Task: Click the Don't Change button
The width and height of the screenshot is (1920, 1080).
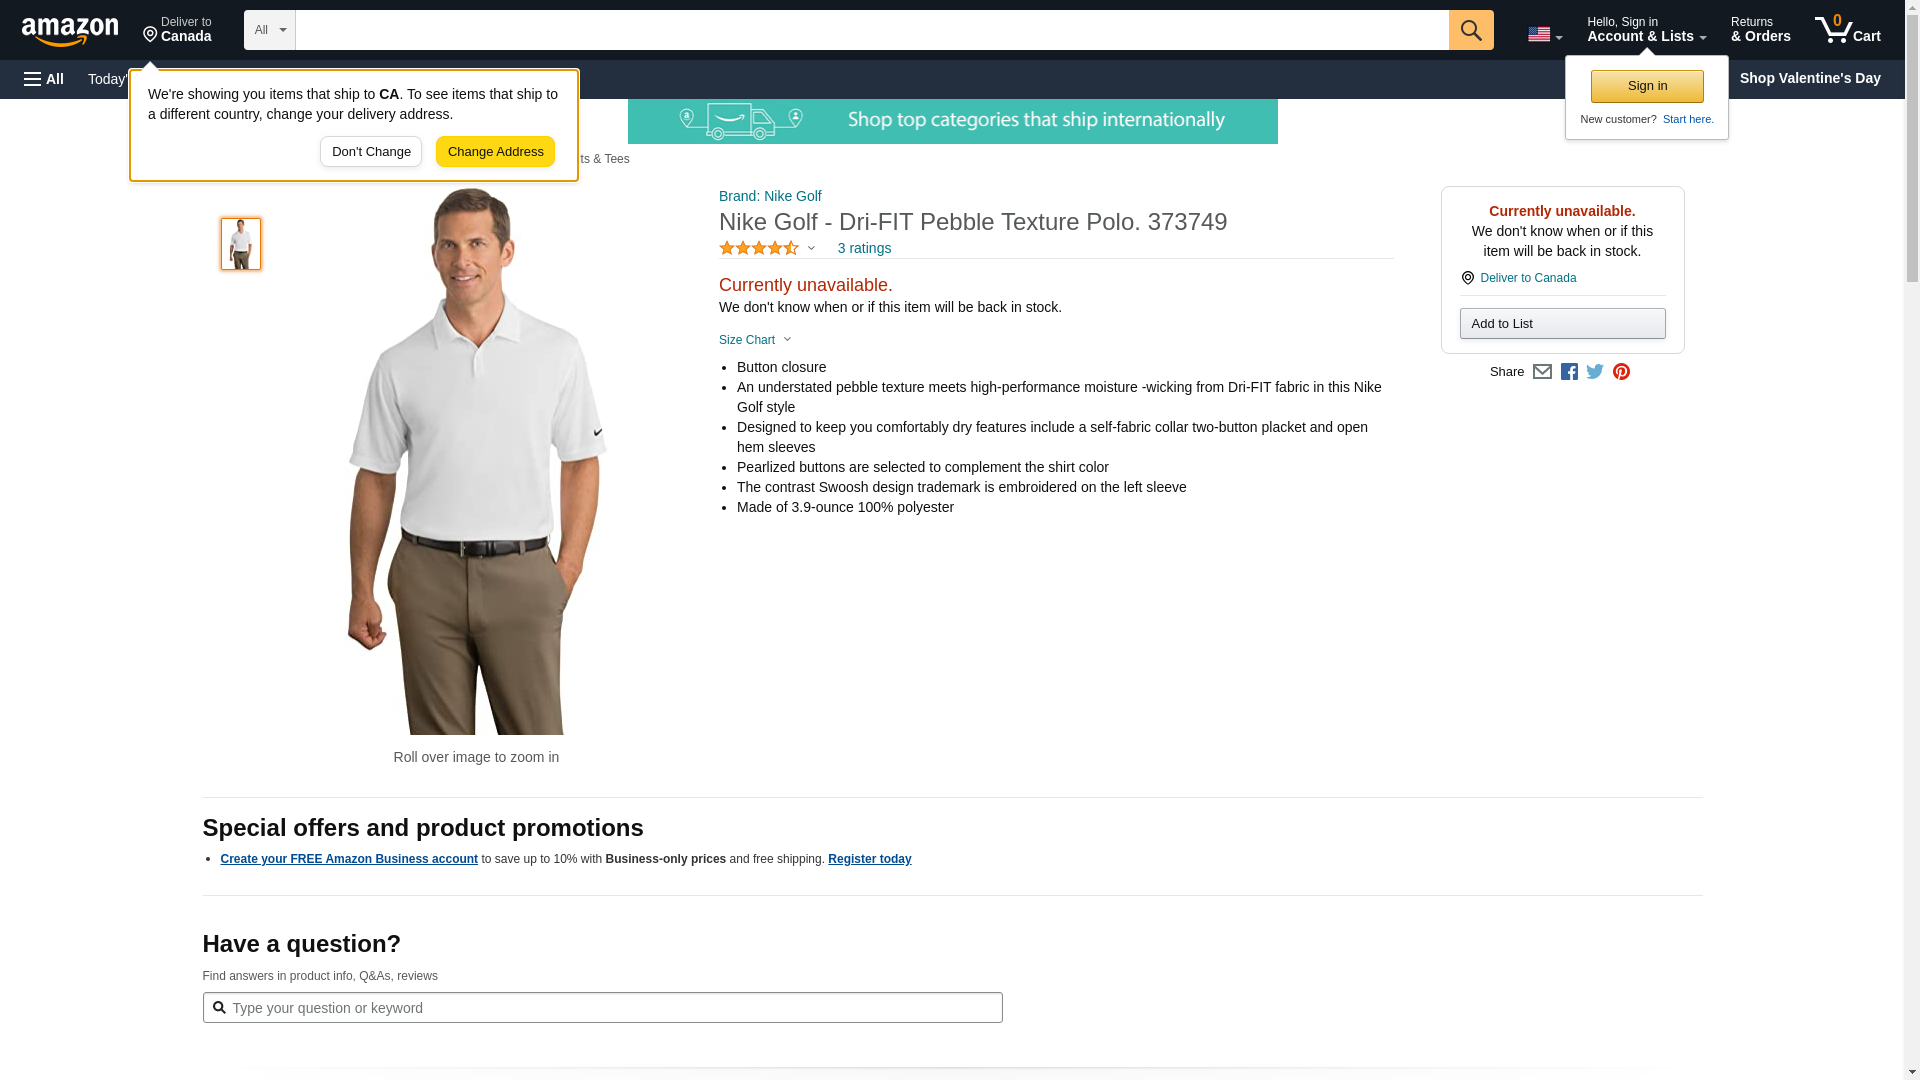Action: pos(371,152)
